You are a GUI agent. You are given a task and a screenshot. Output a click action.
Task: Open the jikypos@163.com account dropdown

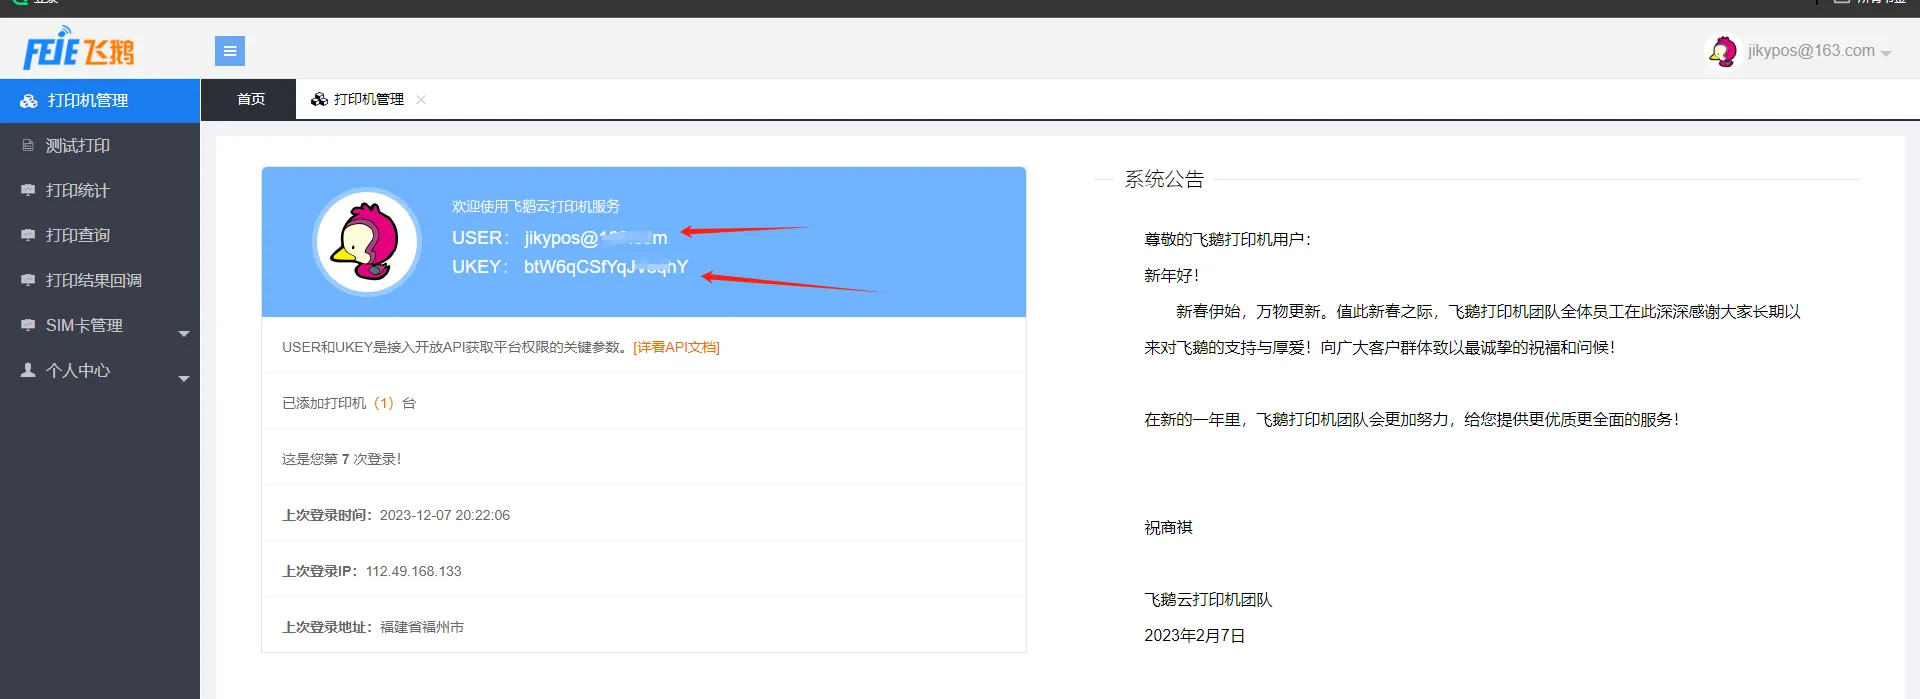1818,51
